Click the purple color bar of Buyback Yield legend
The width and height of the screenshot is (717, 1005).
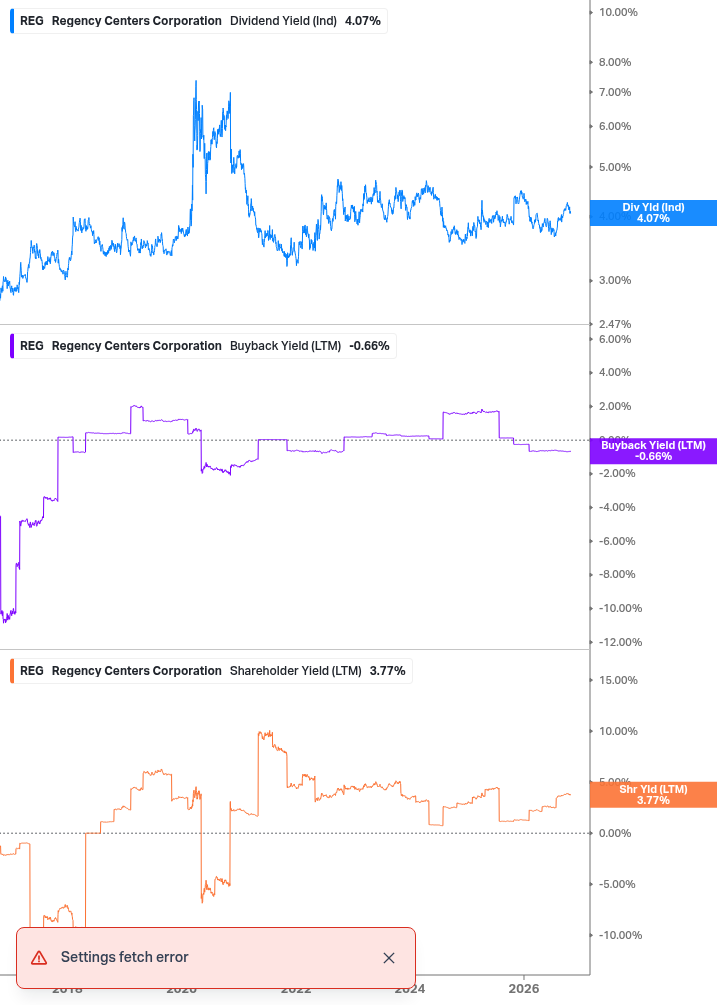[x=12, y=345]
